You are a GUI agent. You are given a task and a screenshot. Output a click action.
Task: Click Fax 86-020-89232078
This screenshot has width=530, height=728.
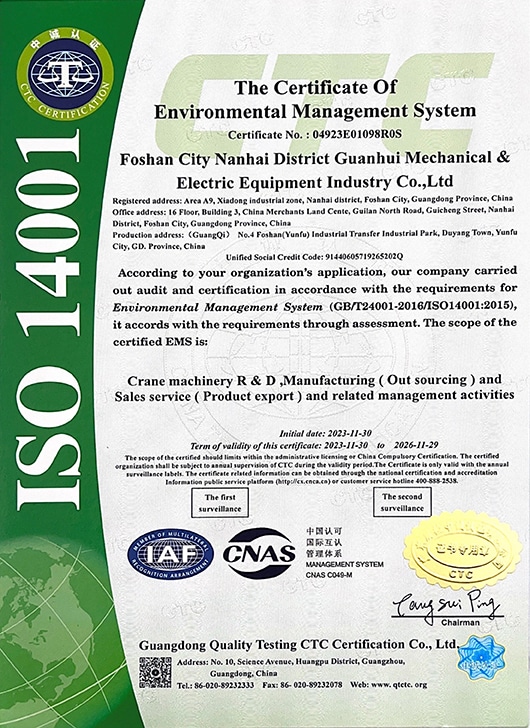[302, 685]
